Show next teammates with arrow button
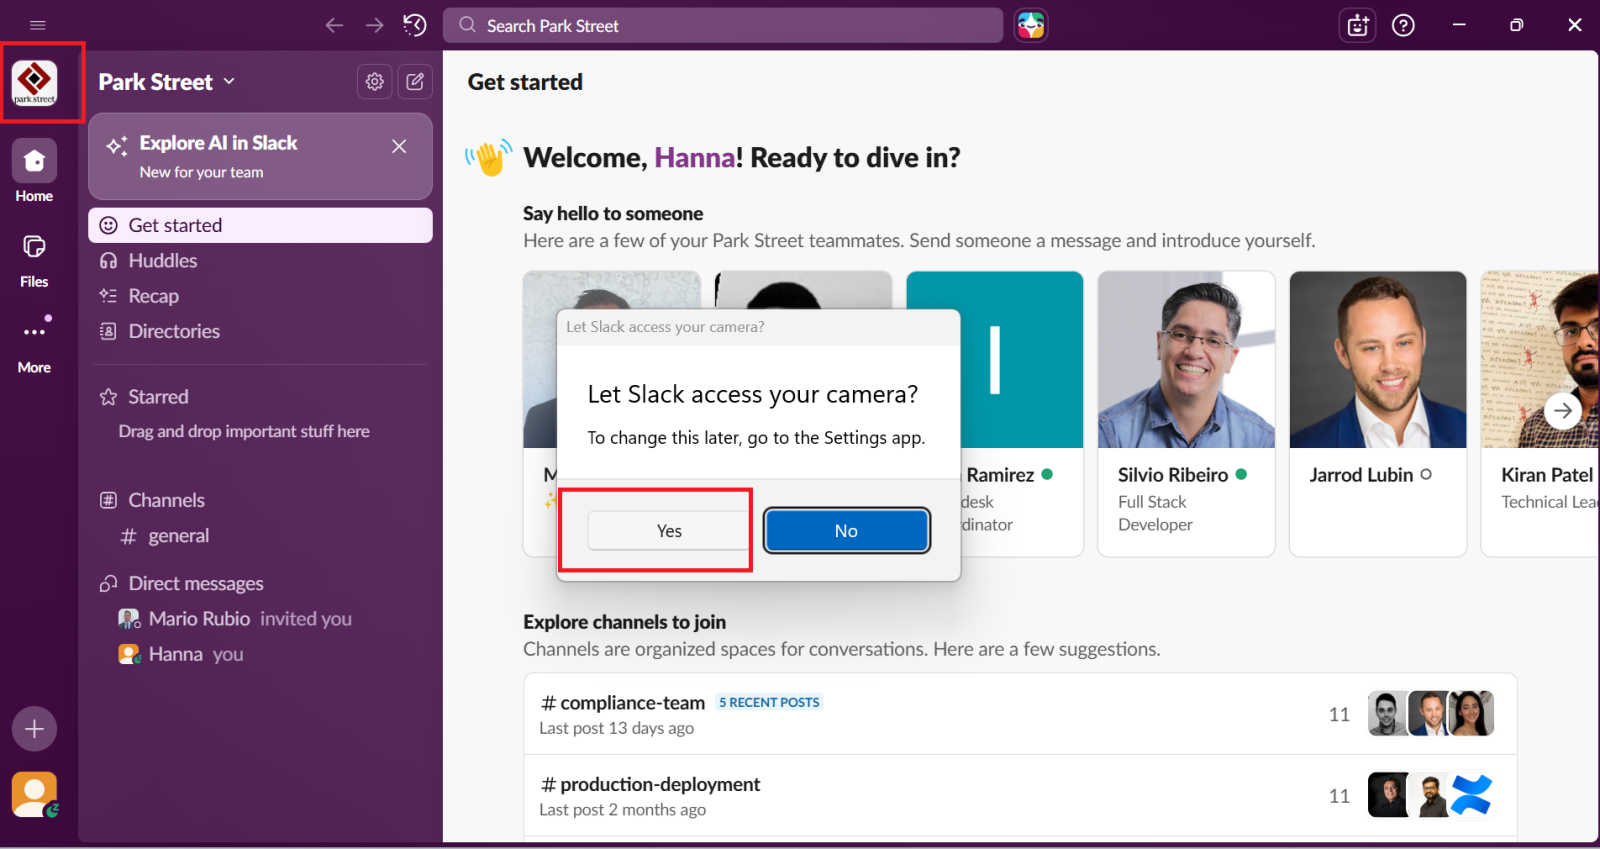1600x849 pixels. (1563, 411)
